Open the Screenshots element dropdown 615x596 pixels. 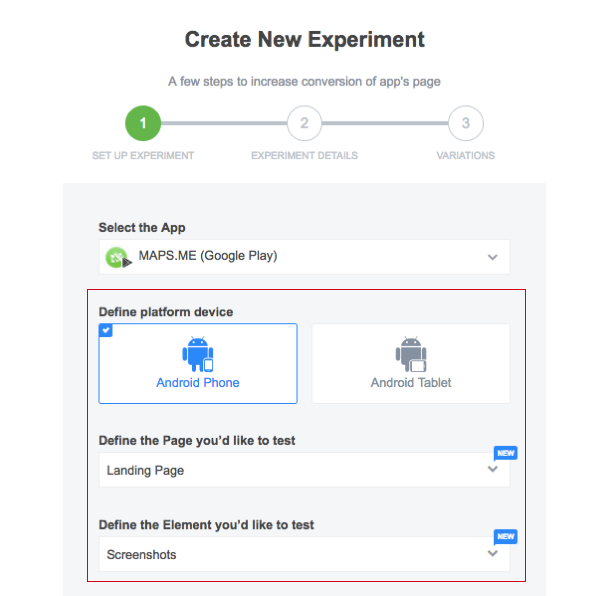(304, 554)
